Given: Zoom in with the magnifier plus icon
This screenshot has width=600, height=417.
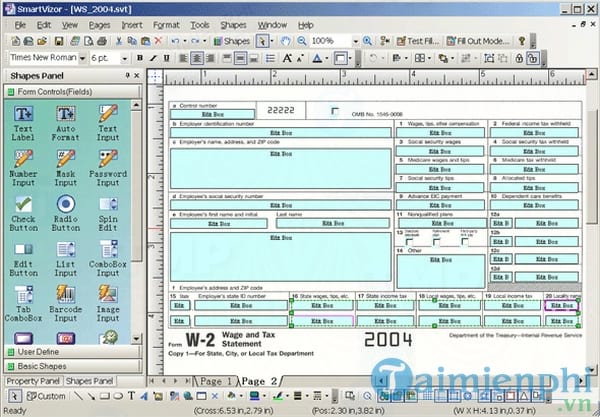Looking at the screenshot, I should coord(367,41).
